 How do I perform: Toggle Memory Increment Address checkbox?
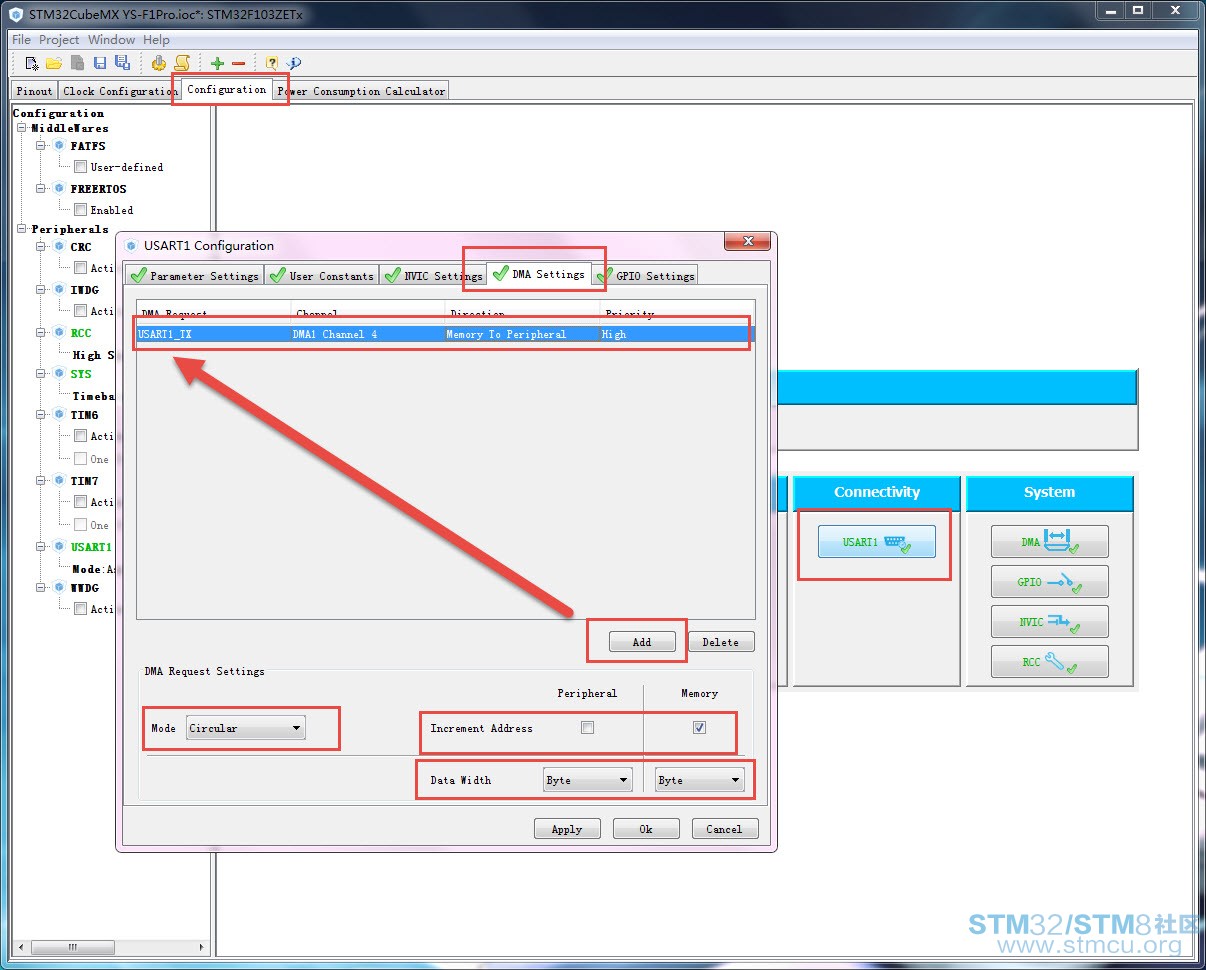tap(699, 728)
